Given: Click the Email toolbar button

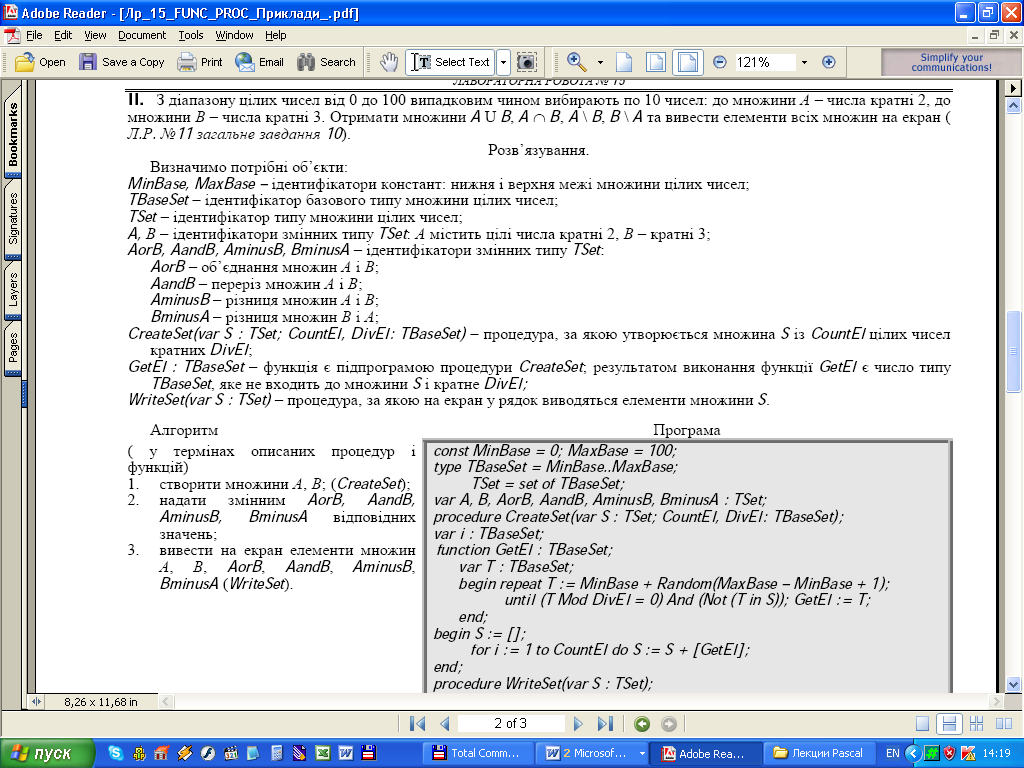Looking at the screenshot, I should (x=259, y=62).
